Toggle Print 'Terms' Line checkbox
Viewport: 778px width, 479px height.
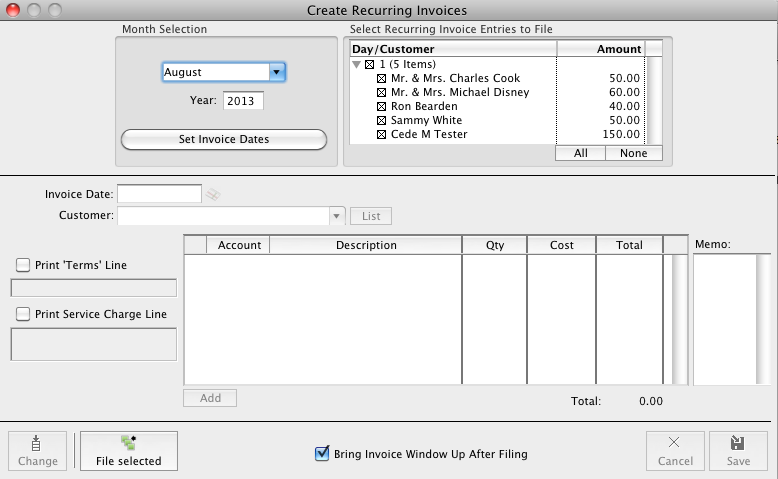(x=23, y=265)
